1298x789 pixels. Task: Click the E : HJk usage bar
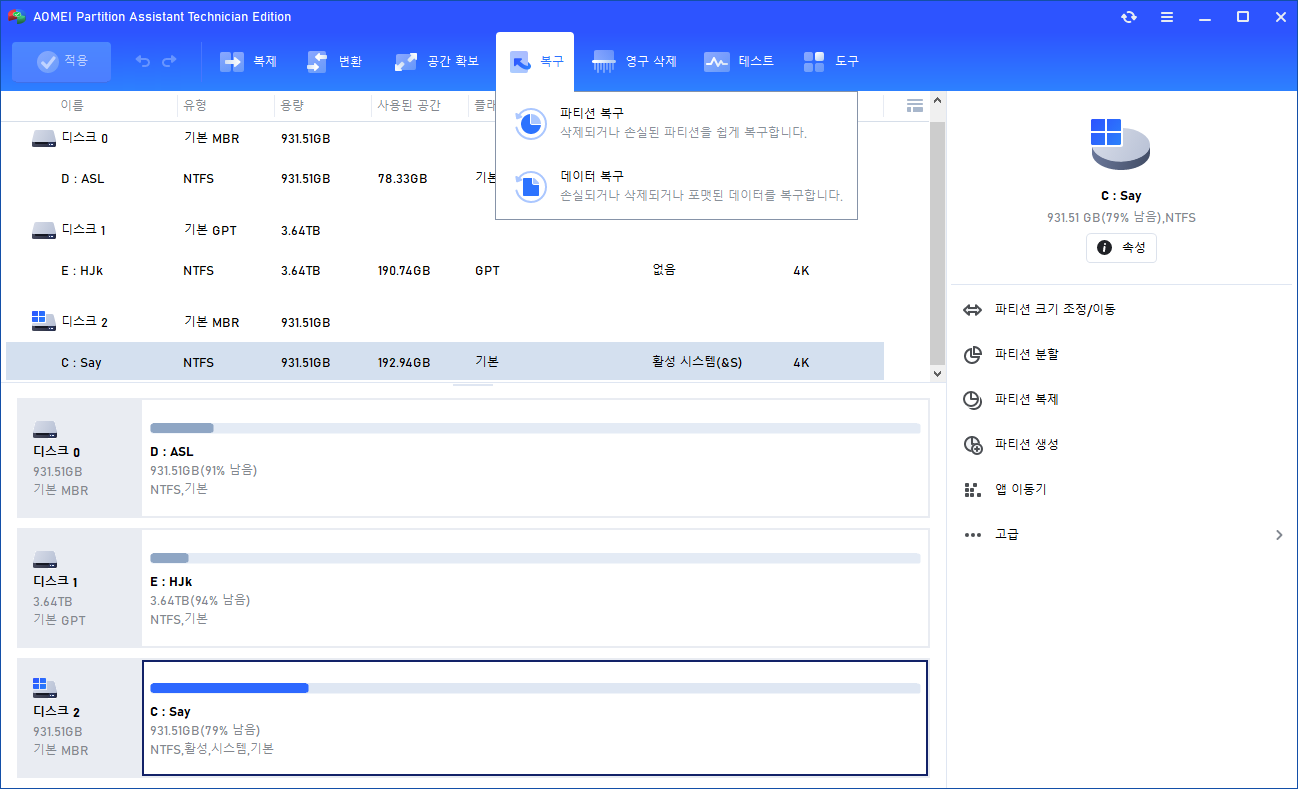(535, 558)
